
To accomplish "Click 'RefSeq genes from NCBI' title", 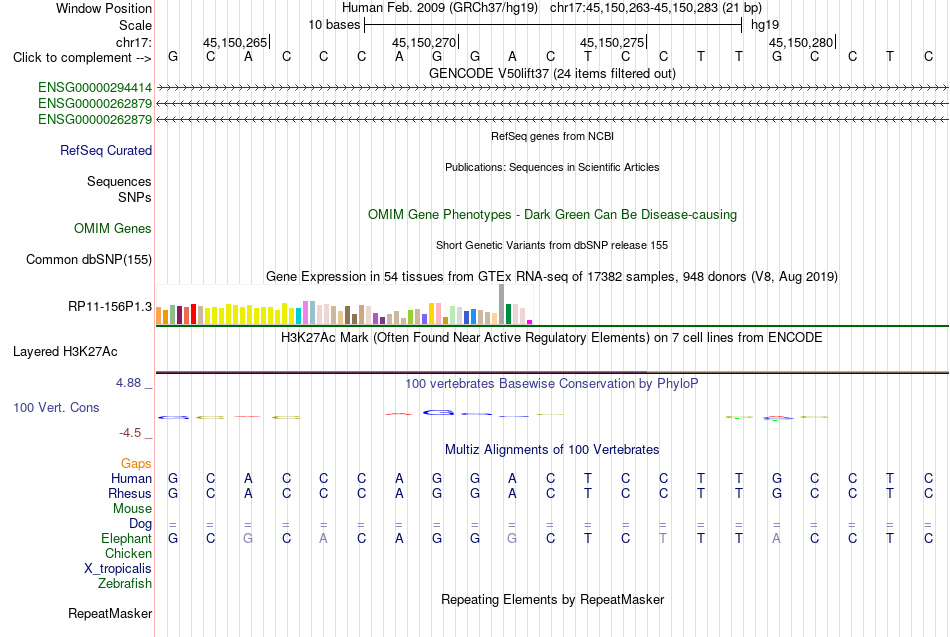I will (552, 136).
